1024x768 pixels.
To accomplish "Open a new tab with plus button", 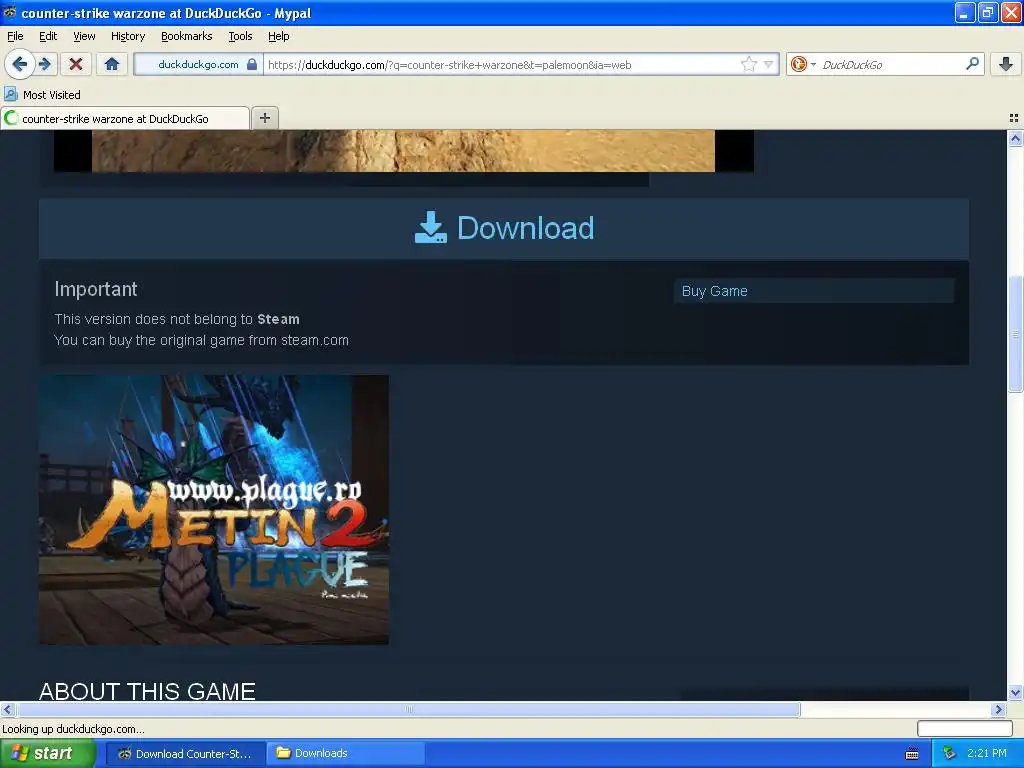I will coord(264,118).
